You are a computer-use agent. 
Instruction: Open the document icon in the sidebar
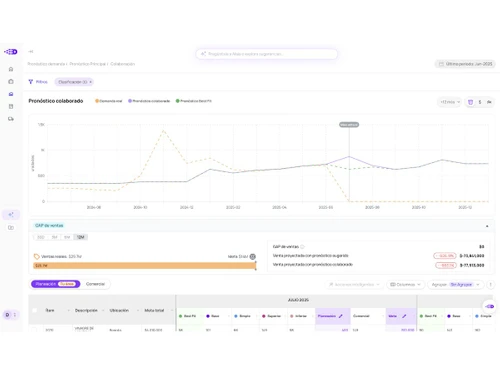(x=11, y=106)
